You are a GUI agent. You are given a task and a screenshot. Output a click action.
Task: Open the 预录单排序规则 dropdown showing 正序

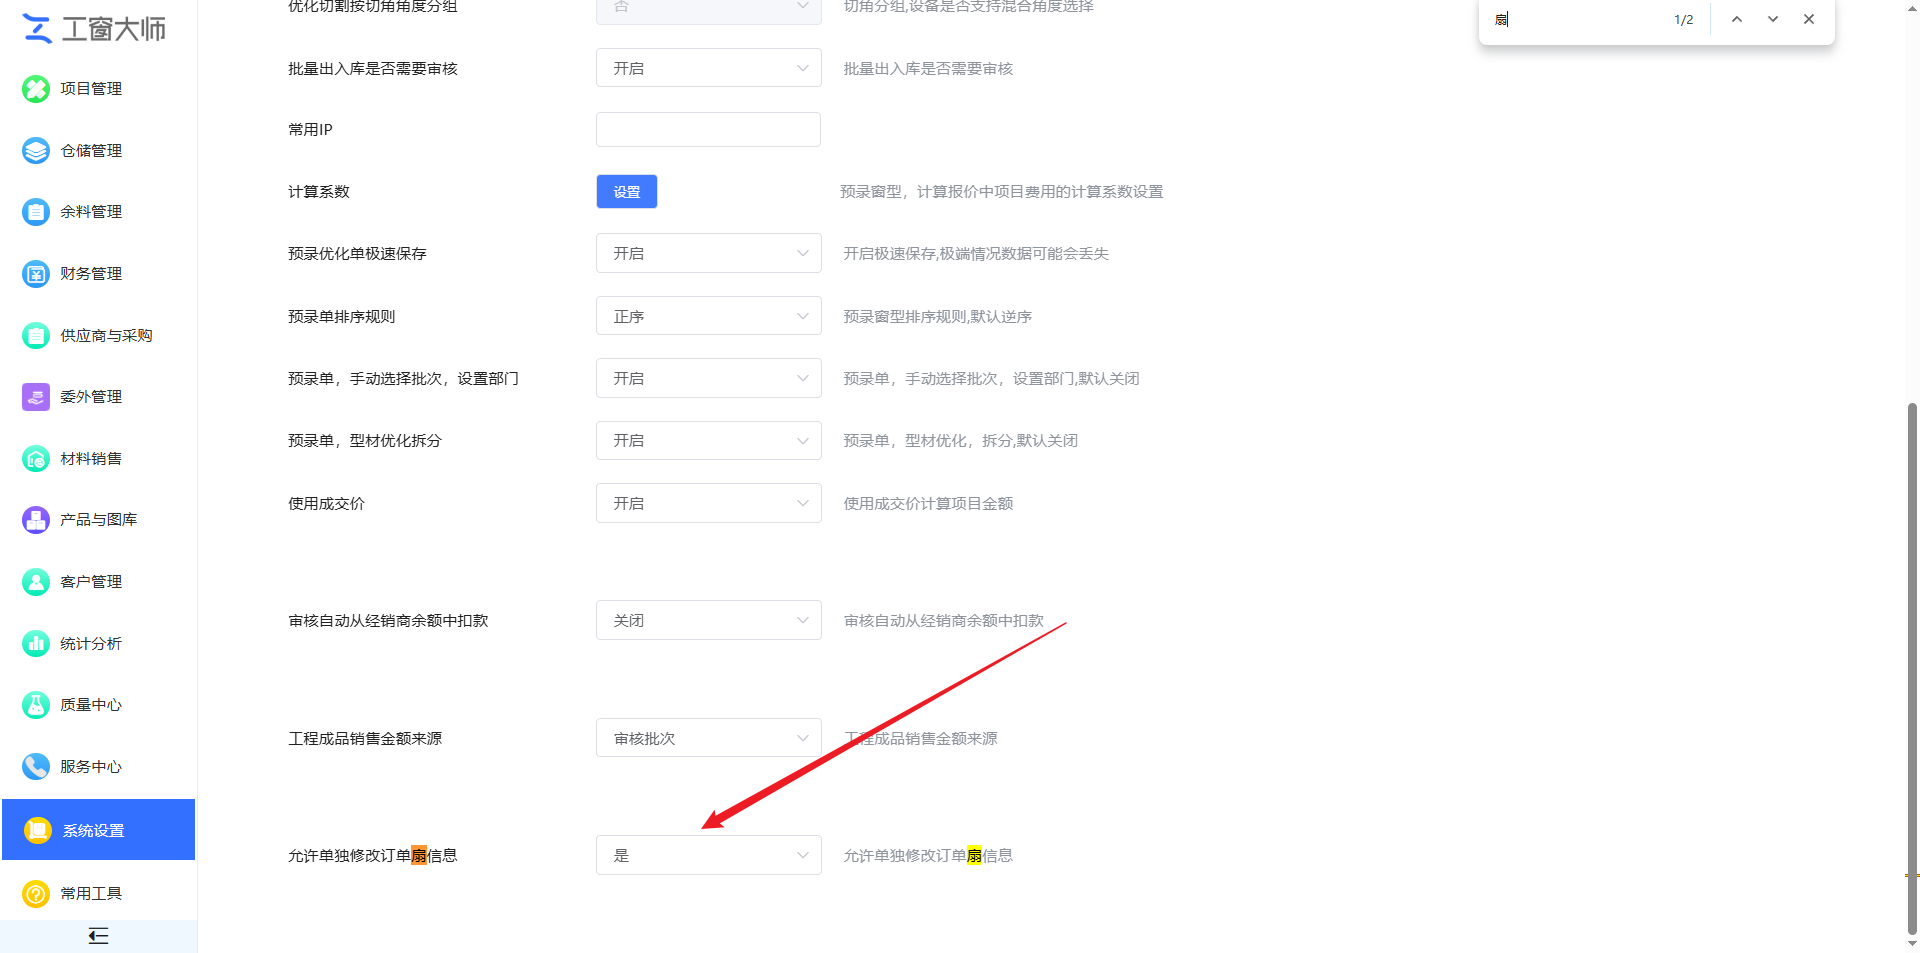click(x=709, y=316)
